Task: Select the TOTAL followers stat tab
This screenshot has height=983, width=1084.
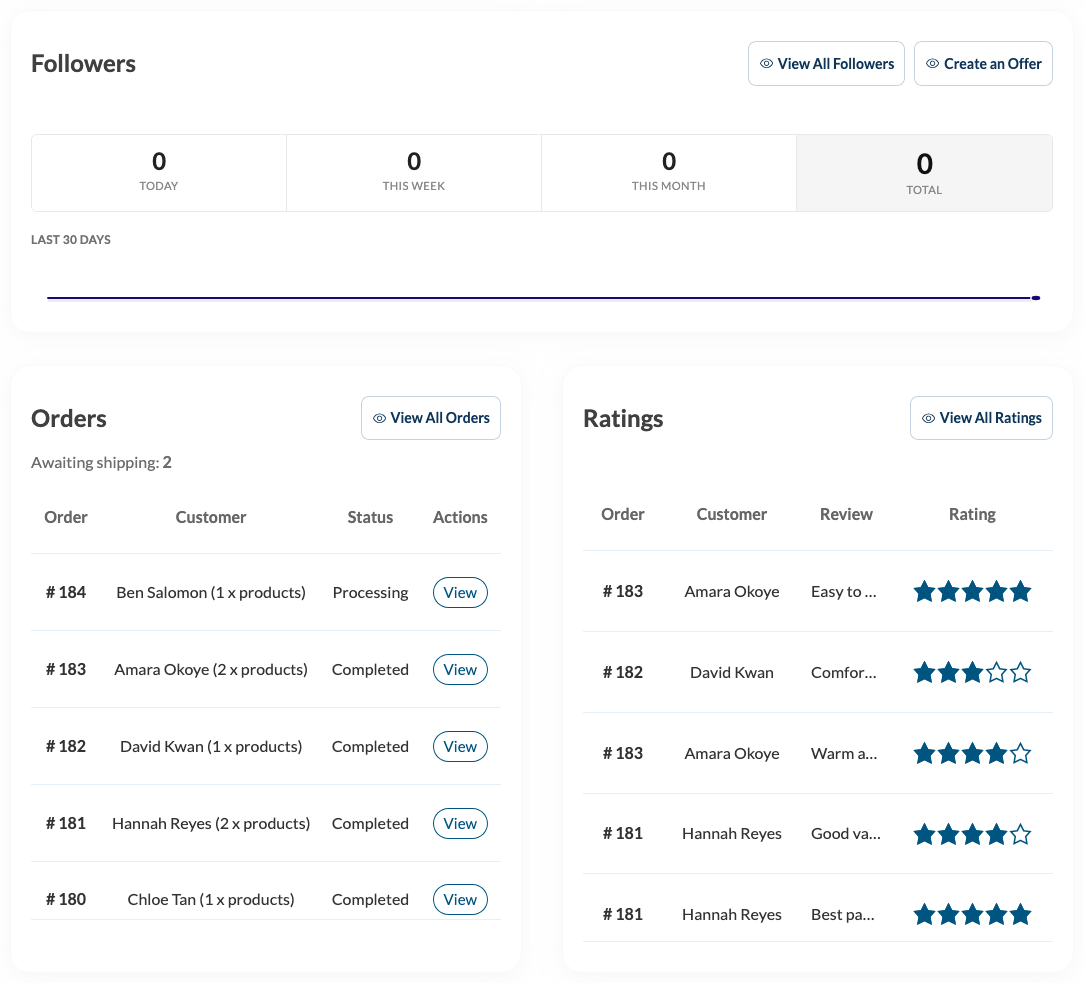Action: [924, 173]
